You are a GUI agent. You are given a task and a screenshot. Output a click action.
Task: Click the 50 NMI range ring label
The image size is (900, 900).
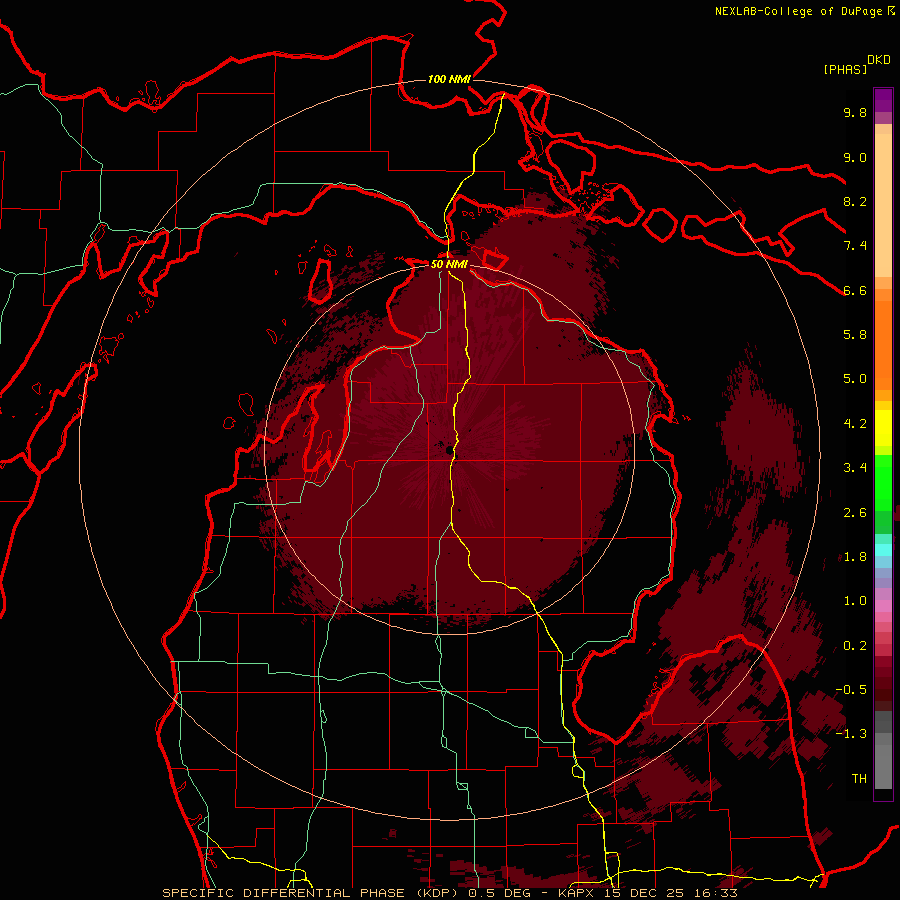(x=449, y=264)
